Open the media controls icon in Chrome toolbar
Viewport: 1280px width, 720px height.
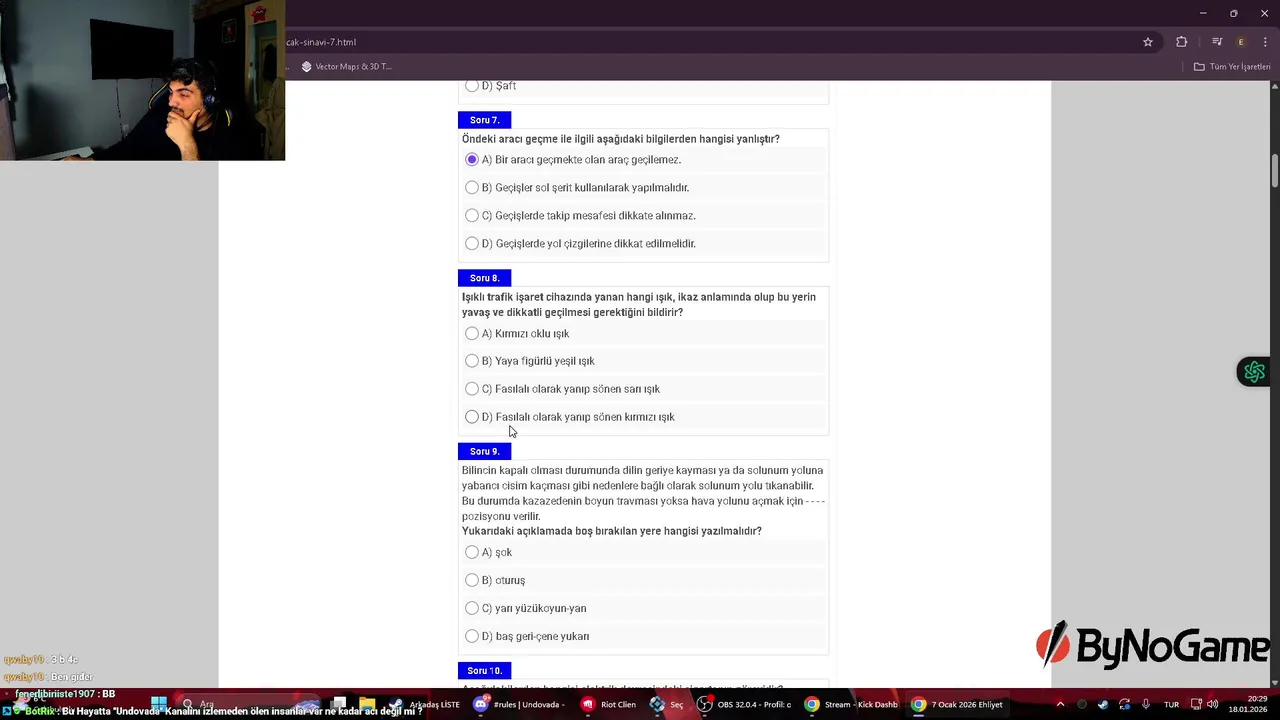point(1217,42)
